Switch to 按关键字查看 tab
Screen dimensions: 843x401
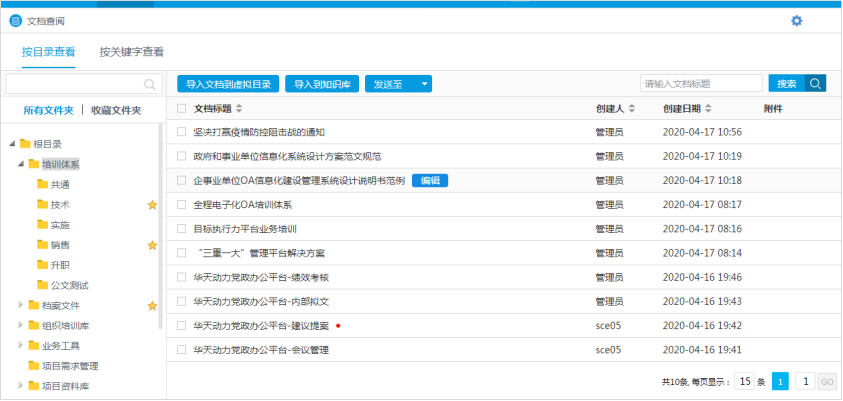click(x=131, y=52)
